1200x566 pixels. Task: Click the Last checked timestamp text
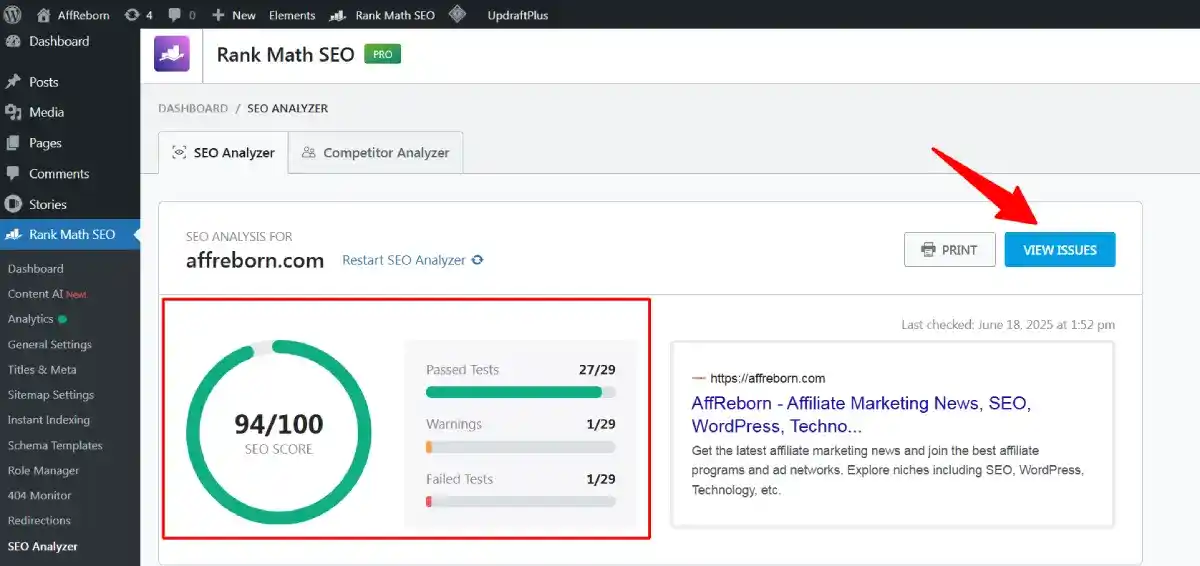(1008, 325)
